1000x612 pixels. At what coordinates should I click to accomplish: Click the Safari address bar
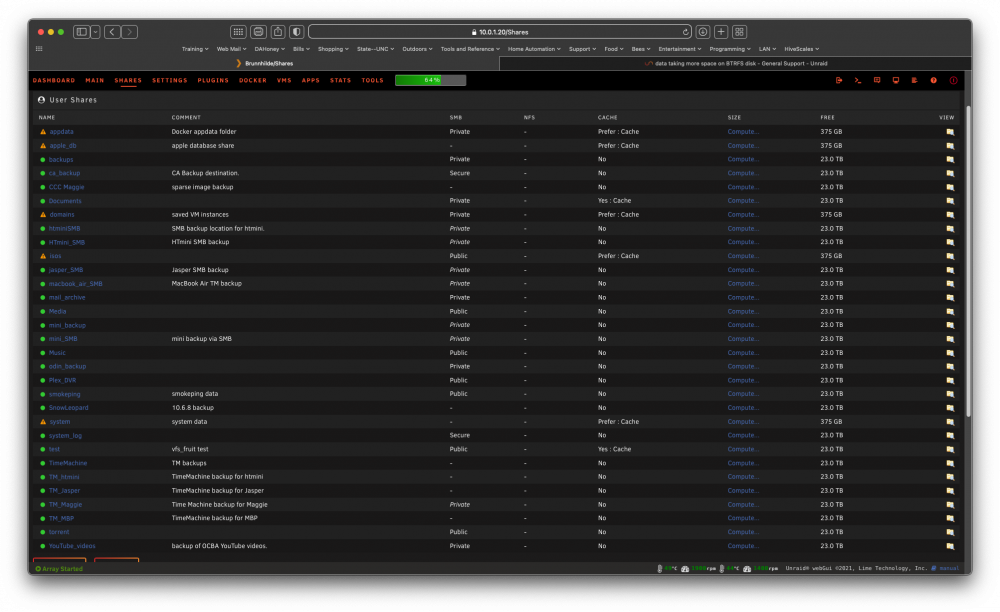500,32
